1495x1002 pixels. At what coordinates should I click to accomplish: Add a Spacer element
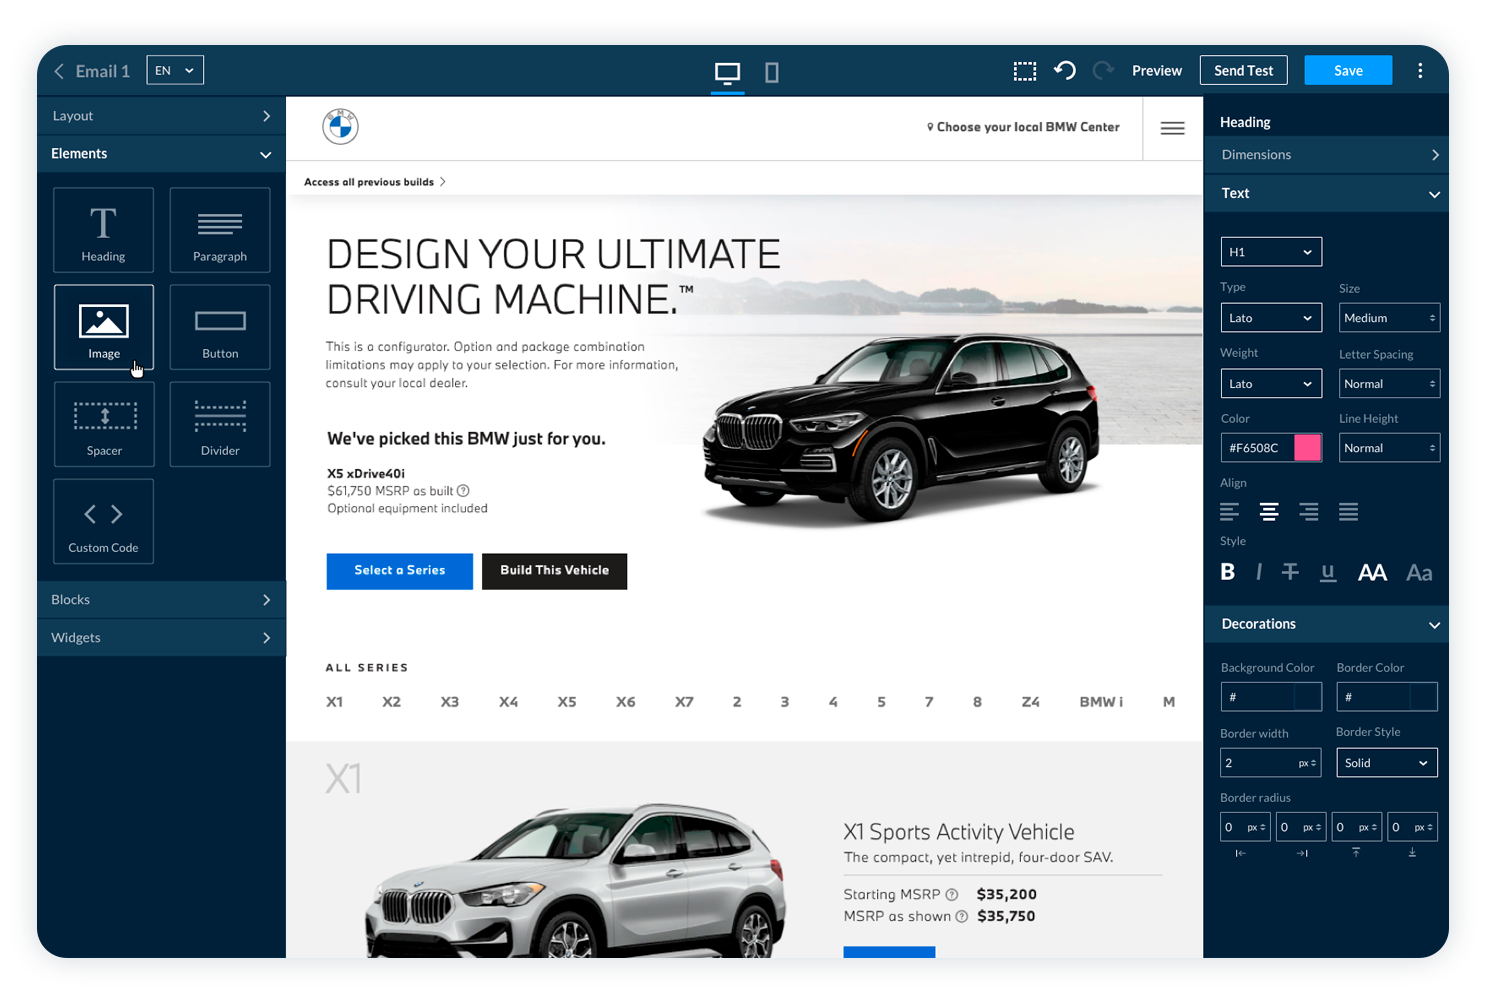tap(104, 424)
